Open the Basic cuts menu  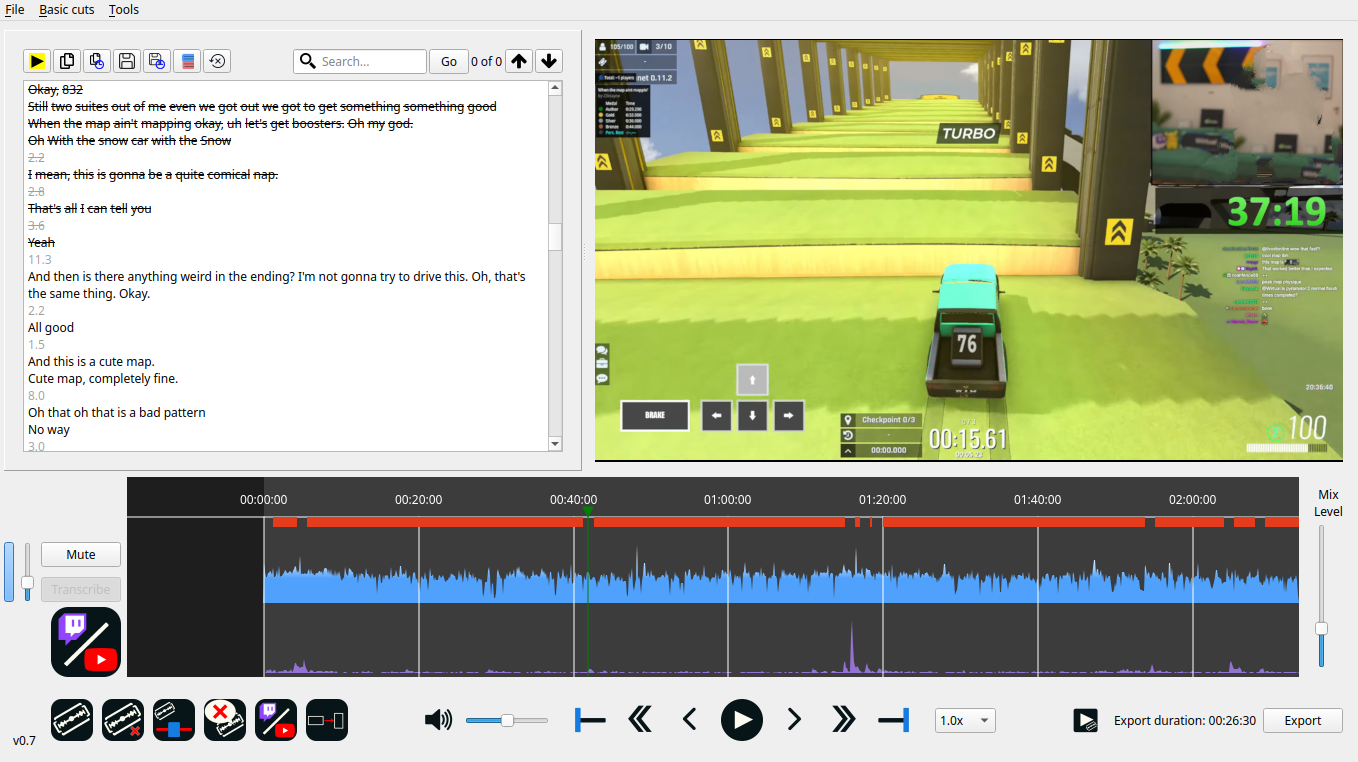point(67,9)
